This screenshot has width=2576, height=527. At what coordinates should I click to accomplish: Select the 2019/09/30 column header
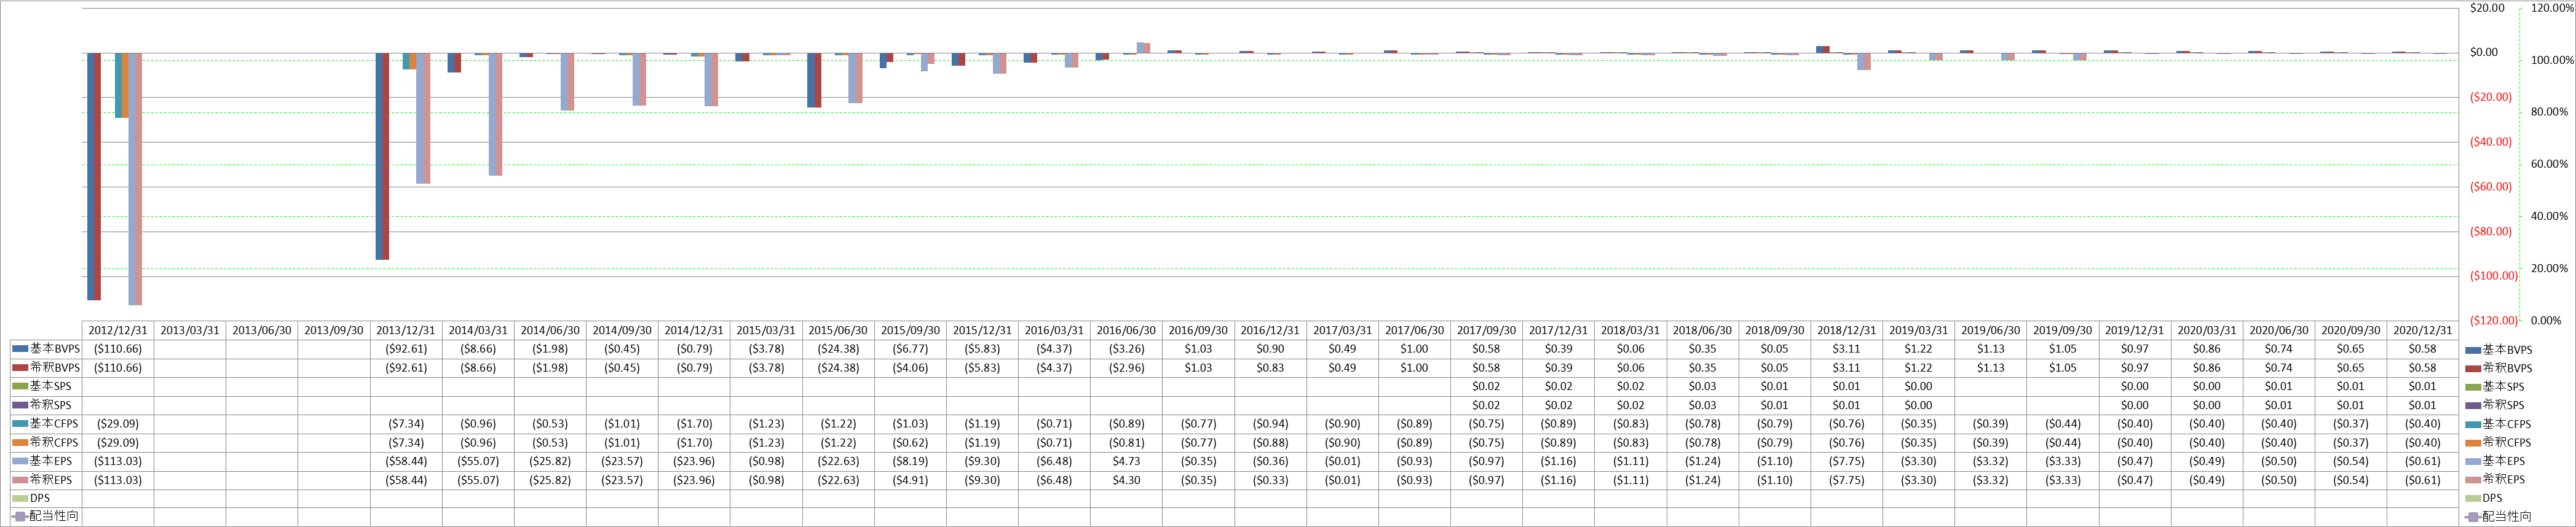click(x=2062, y=330)
